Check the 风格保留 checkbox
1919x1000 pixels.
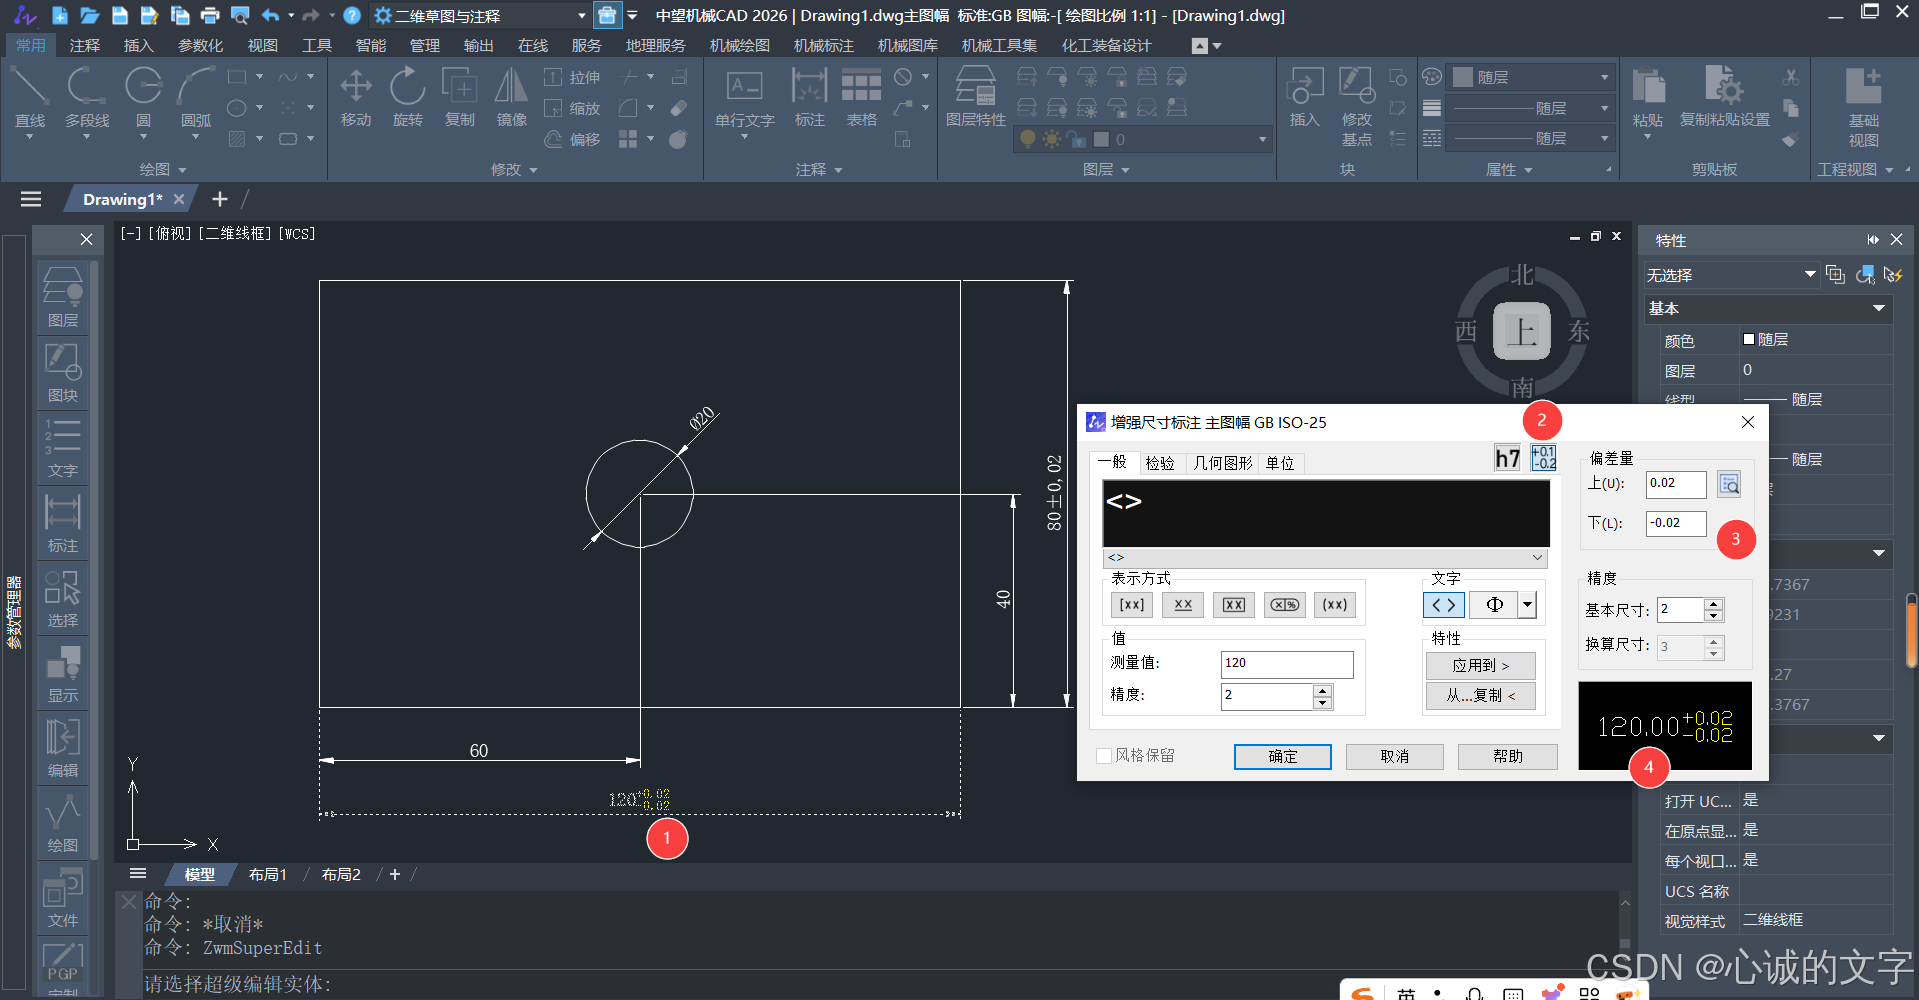[1104, 756]
